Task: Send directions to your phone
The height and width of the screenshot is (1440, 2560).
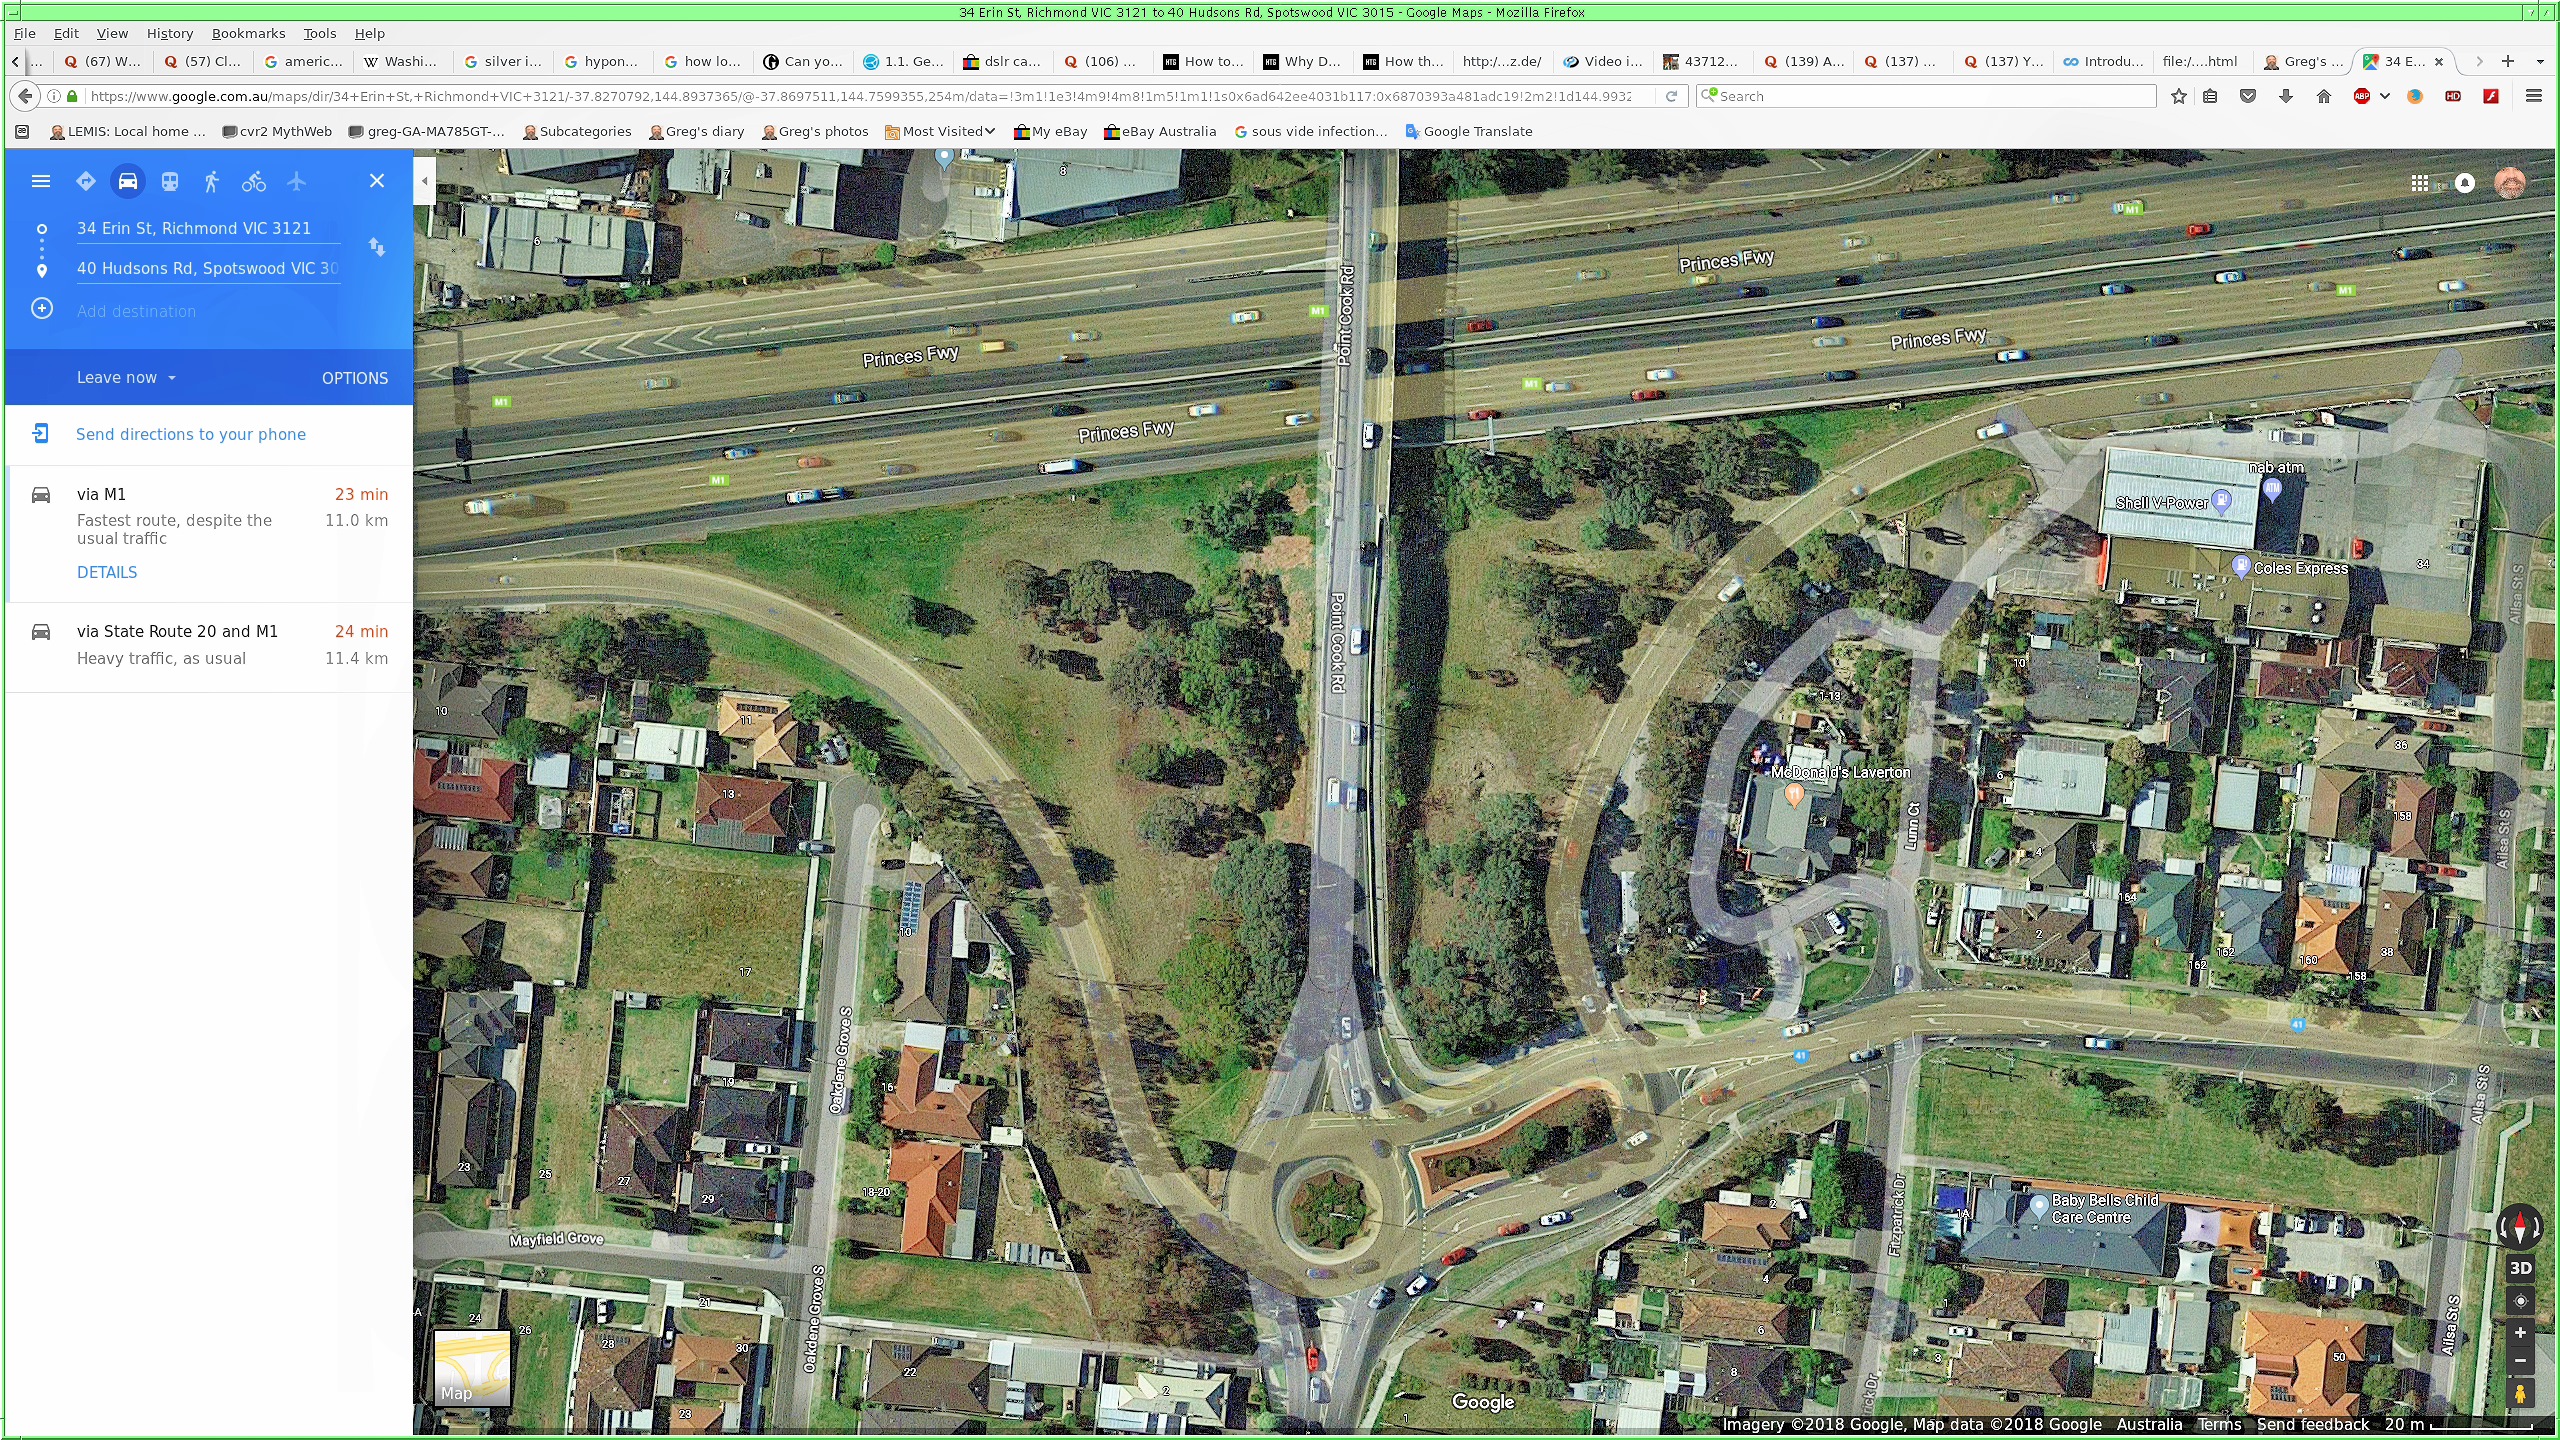Action: (x=191, y=434)
